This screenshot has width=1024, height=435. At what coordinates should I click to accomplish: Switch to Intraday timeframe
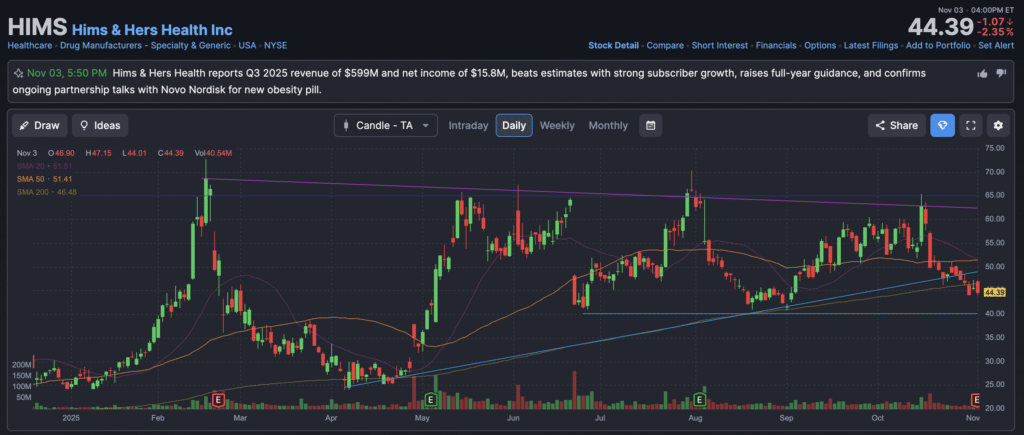coord(468,125)
